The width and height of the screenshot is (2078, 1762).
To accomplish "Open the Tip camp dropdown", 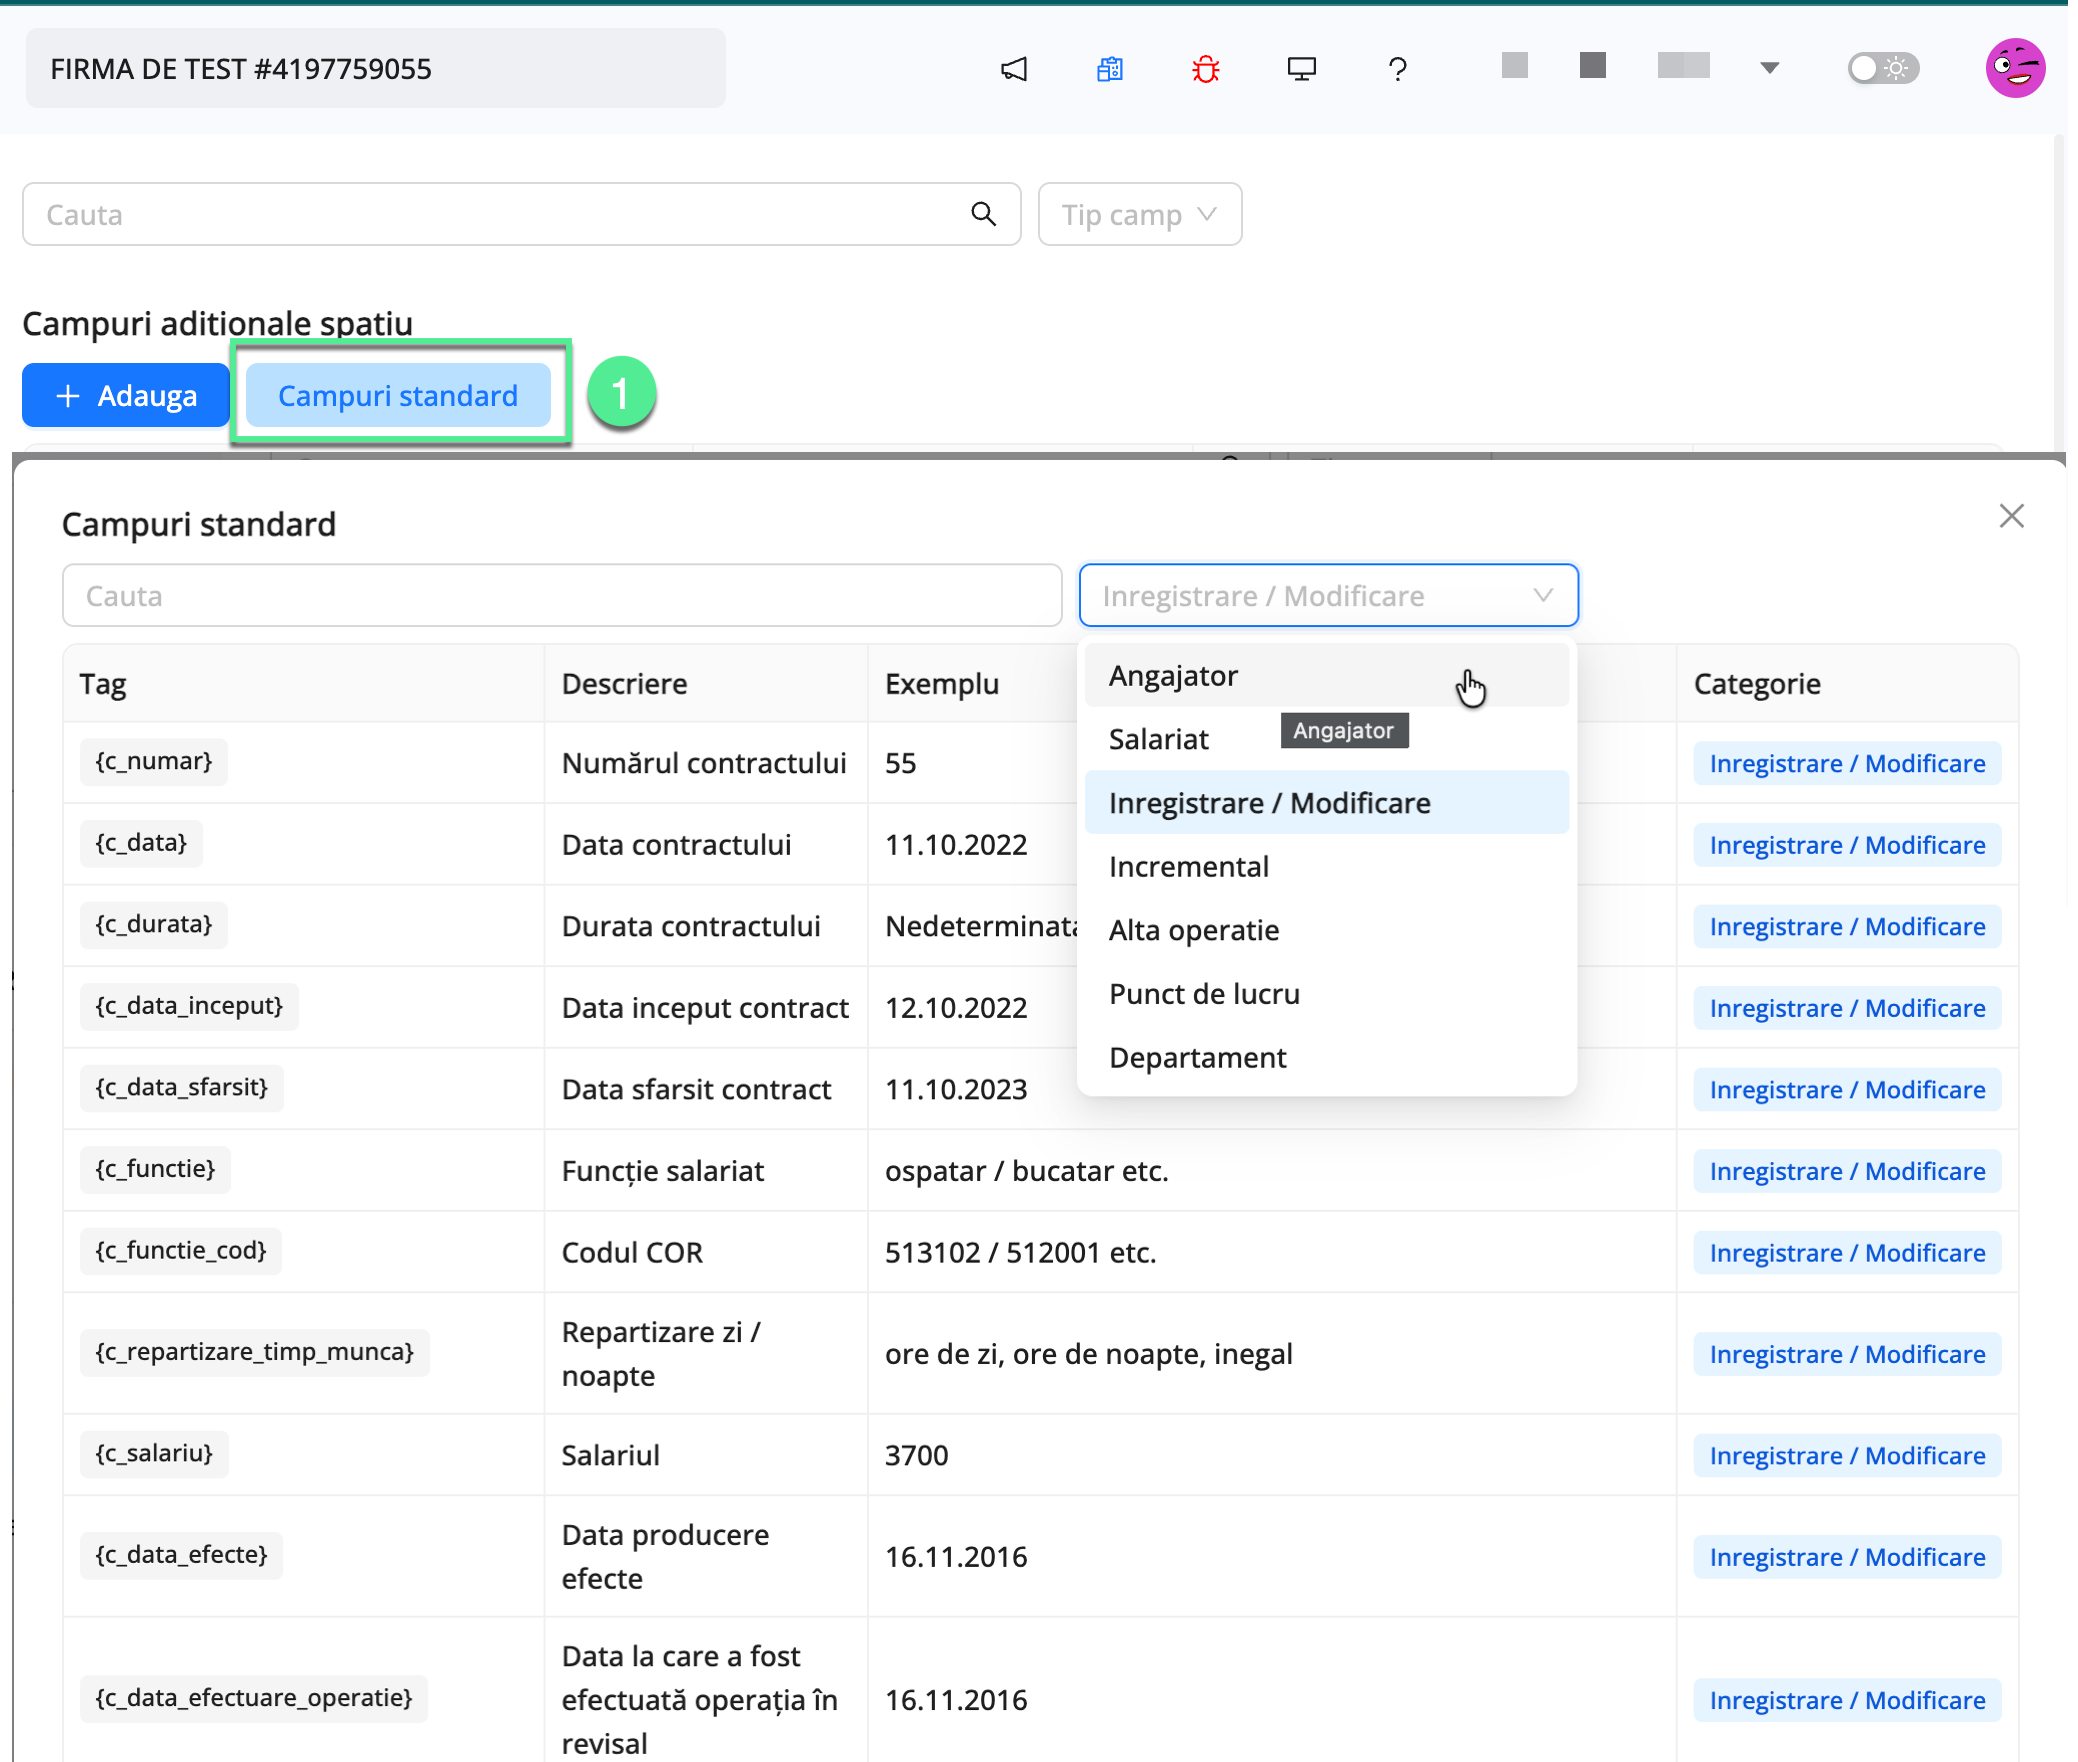I will pyautogui.click(x=1139, y=214).
